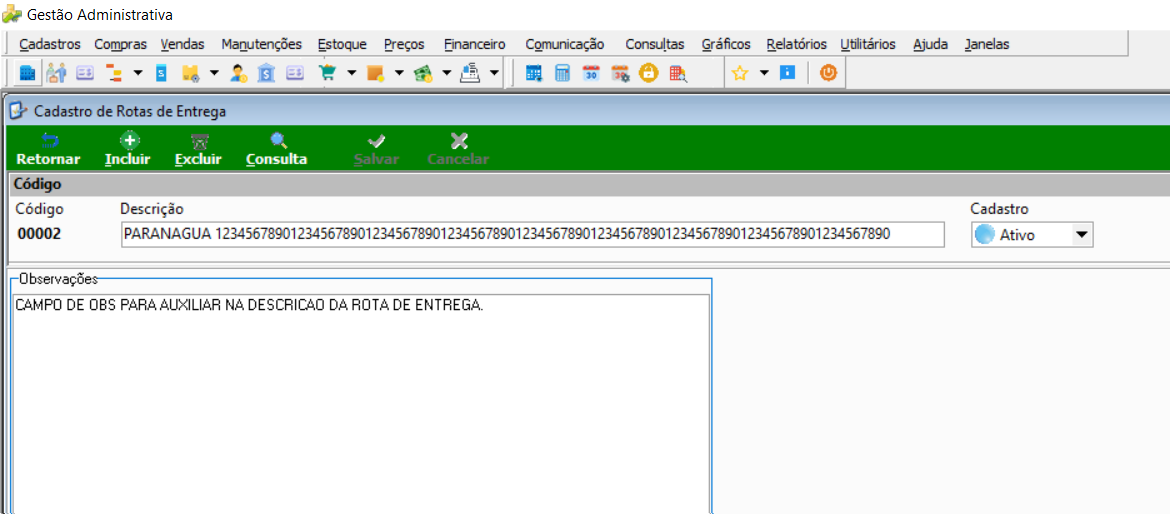Expand the favorites star dropdown arrow
The height and width of the screenshot is (514, 1170).
[x=764, y=73]
